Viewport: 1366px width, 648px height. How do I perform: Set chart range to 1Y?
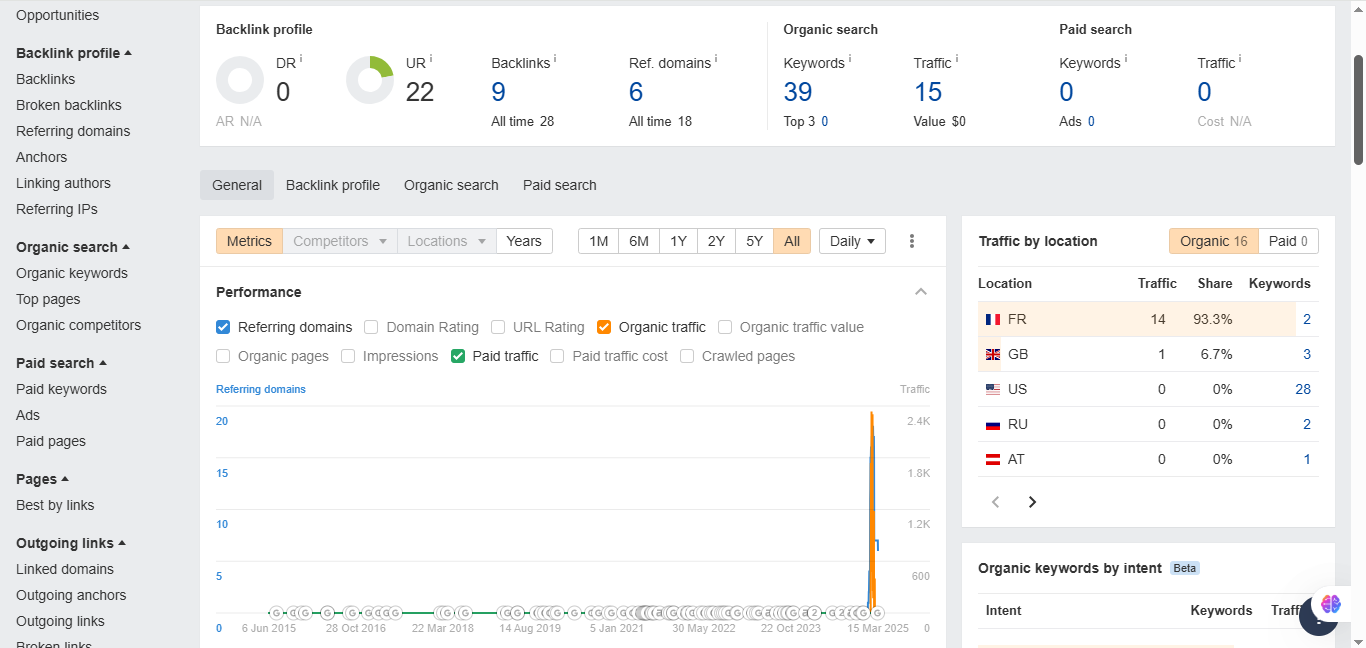click(679, 241)
